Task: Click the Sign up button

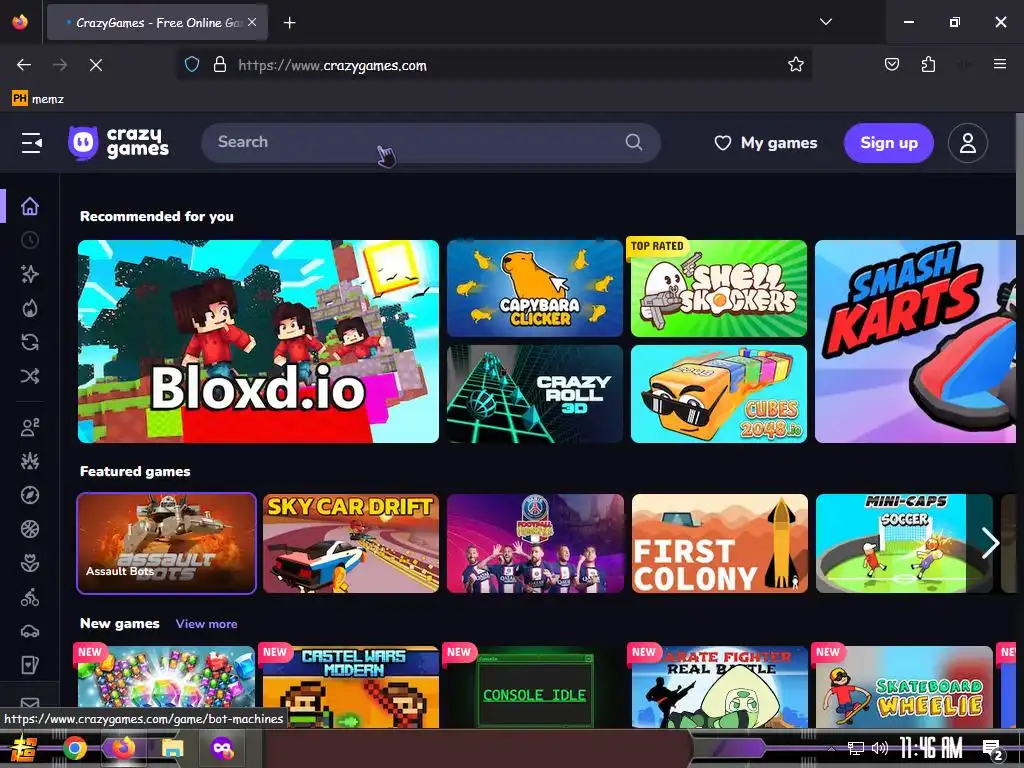Action: (888, 143)
